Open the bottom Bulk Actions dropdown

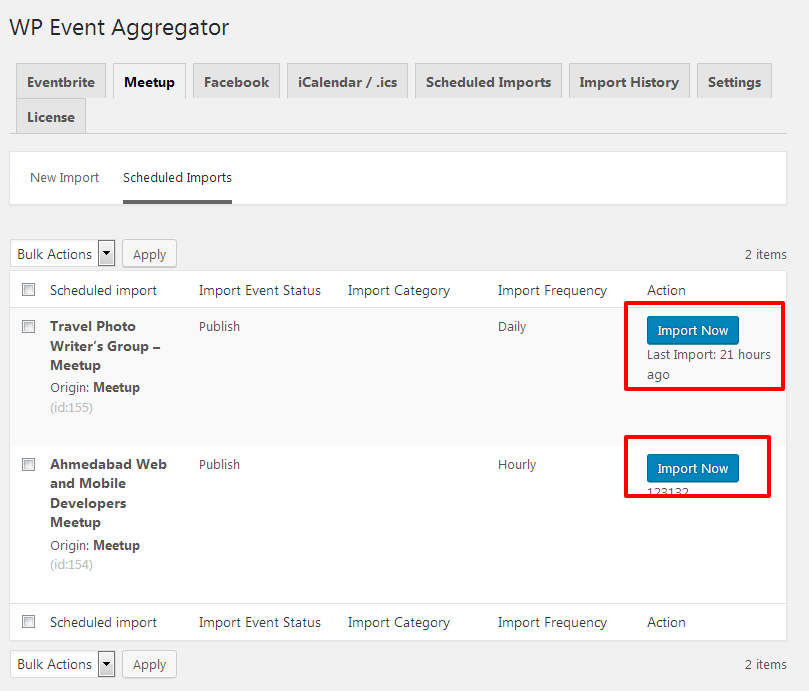62,664
